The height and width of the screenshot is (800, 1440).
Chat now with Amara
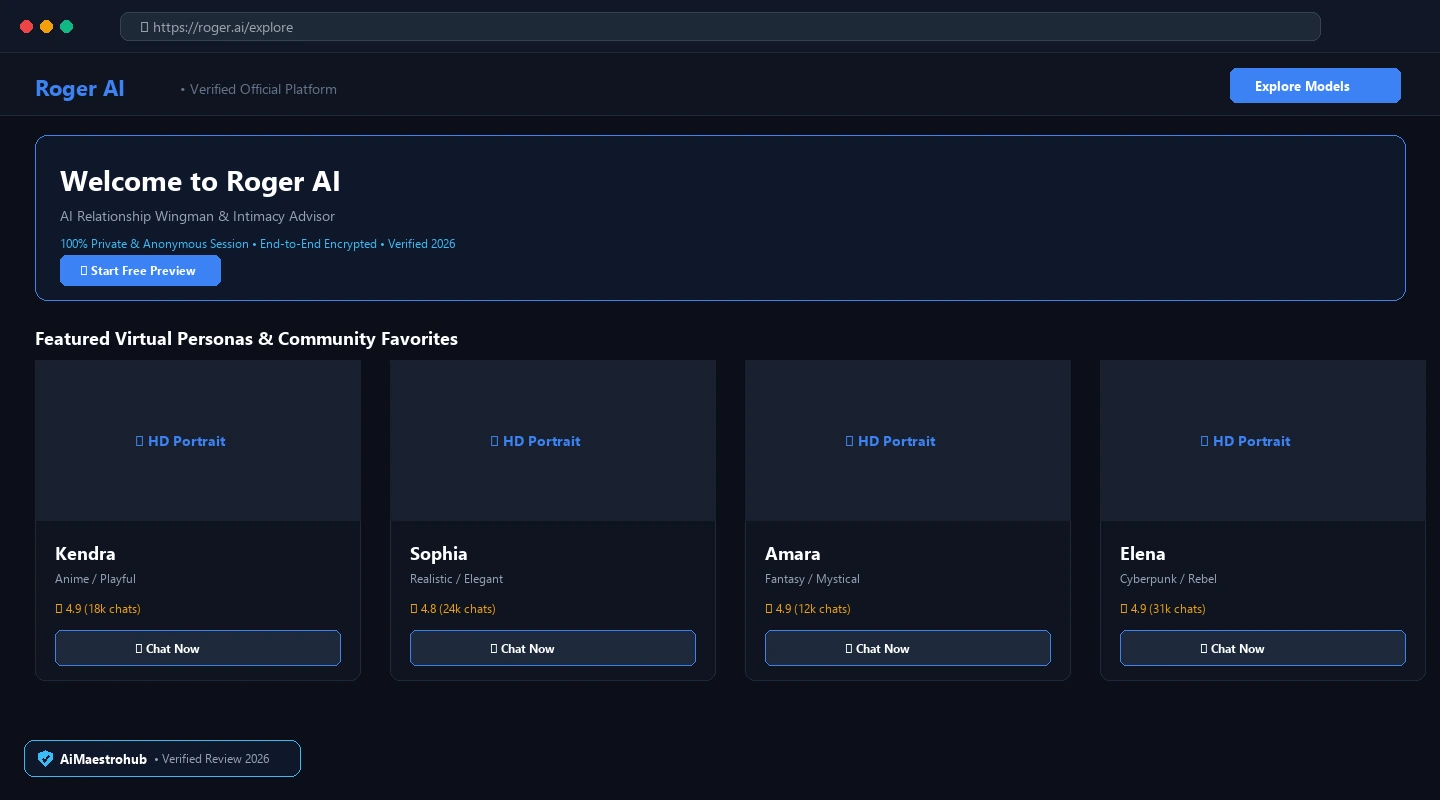coord(908,648)
